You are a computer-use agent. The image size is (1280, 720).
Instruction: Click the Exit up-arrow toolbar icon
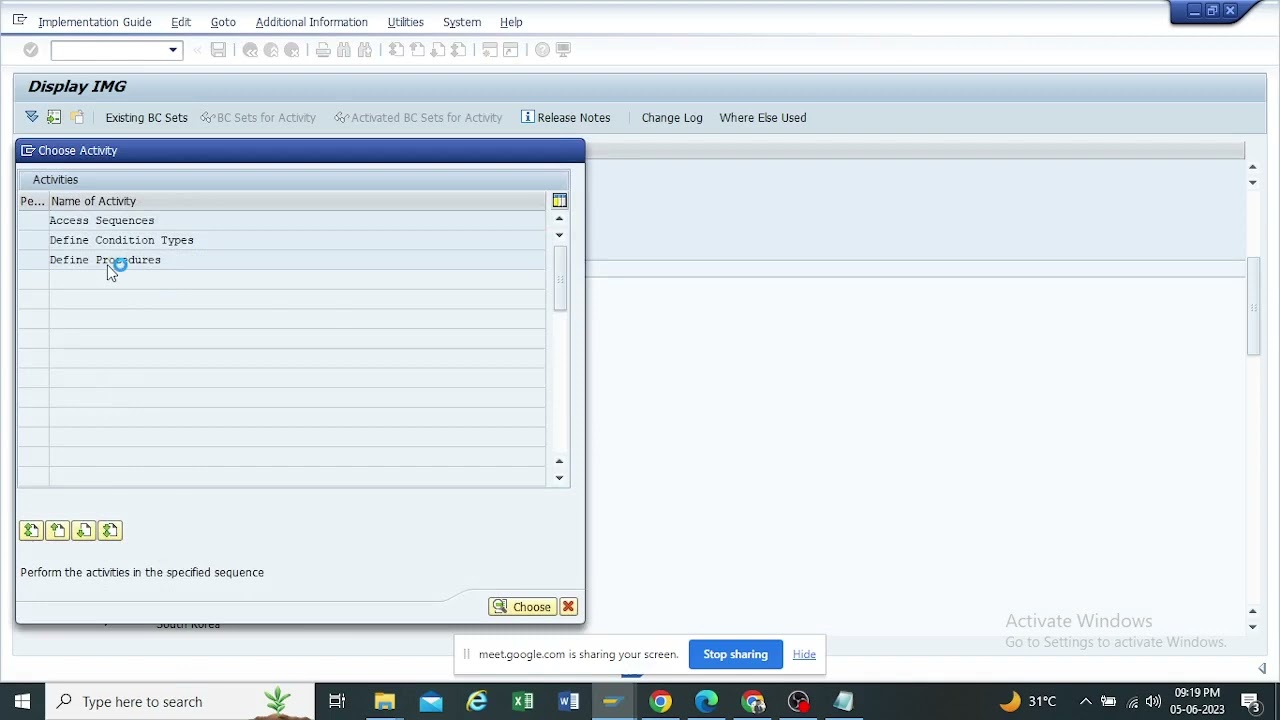(x=271, y=50)
